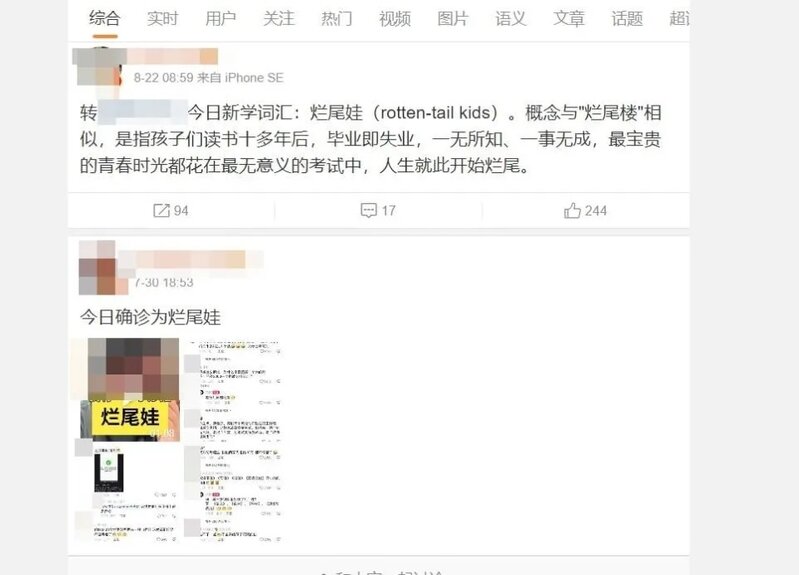Switch to the 话题 tab
799x575 pixels.
tap(627, 19)
